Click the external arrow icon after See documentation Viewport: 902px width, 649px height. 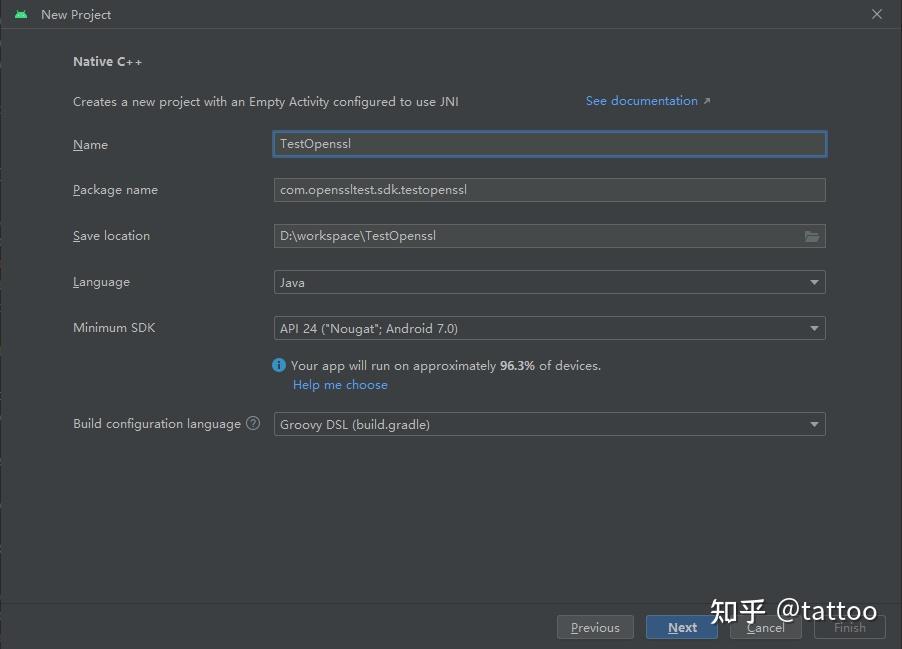tap(707, 101)
